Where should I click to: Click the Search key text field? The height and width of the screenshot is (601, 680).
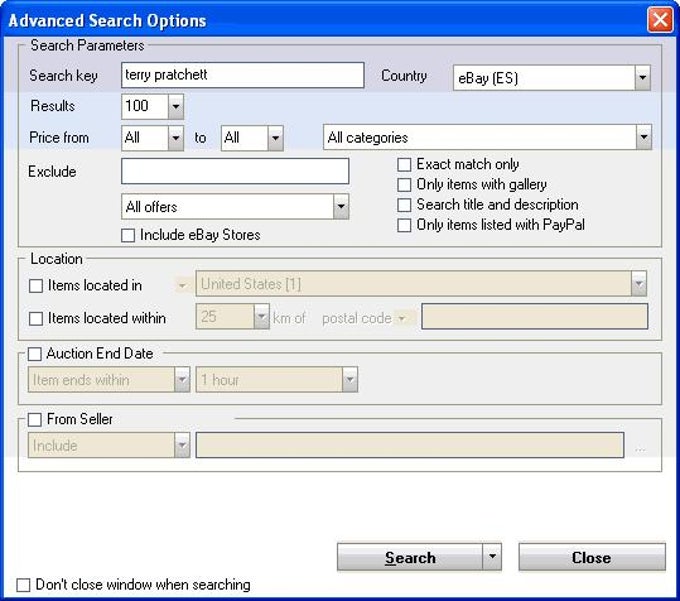click(242, 75)
